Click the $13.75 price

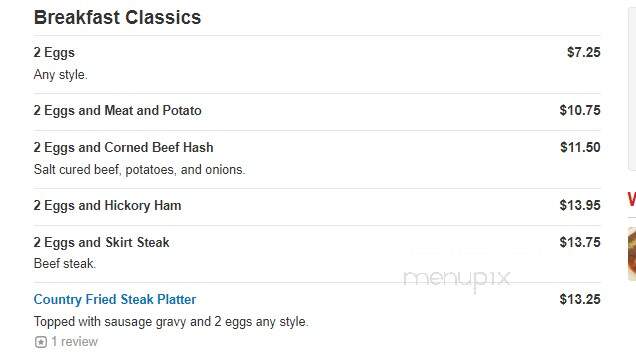580,242
